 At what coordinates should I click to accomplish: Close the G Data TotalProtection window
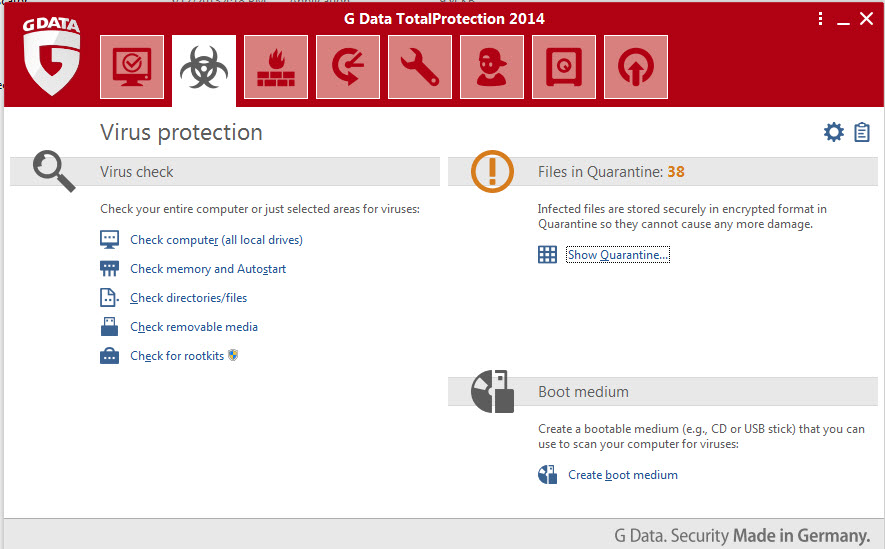point(866,19)
